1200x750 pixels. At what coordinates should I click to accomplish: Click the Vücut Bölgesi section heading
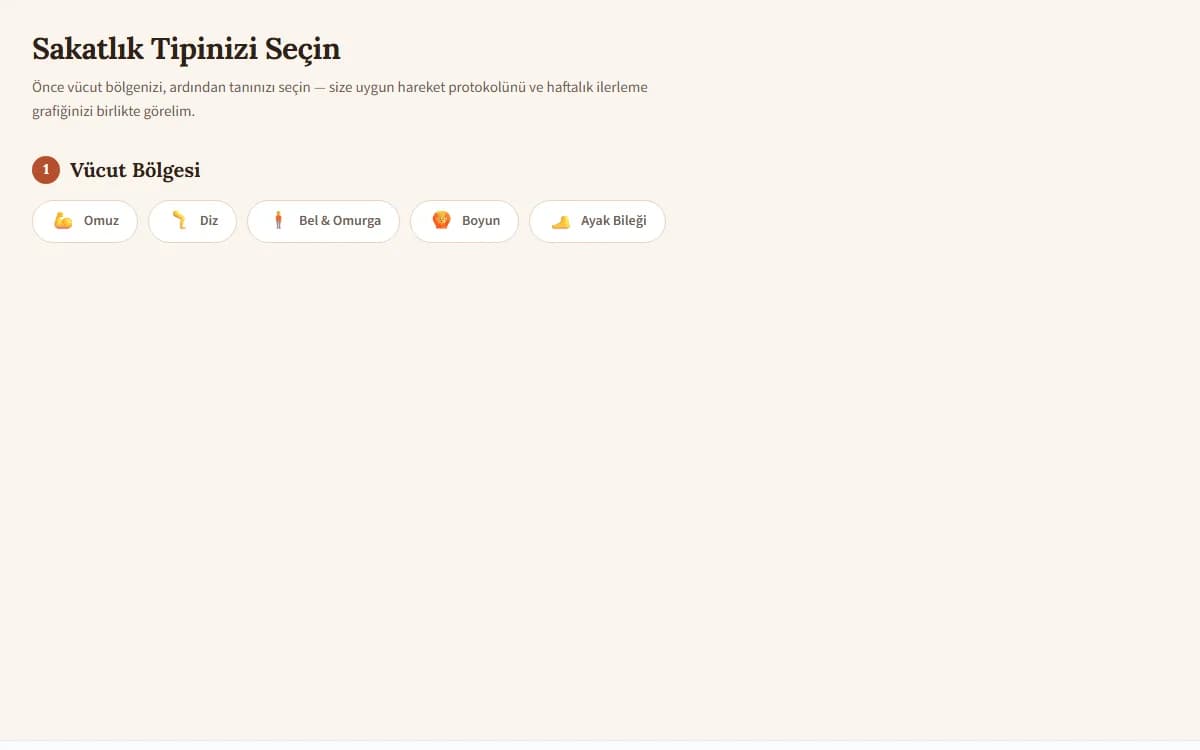coord(135,170)
